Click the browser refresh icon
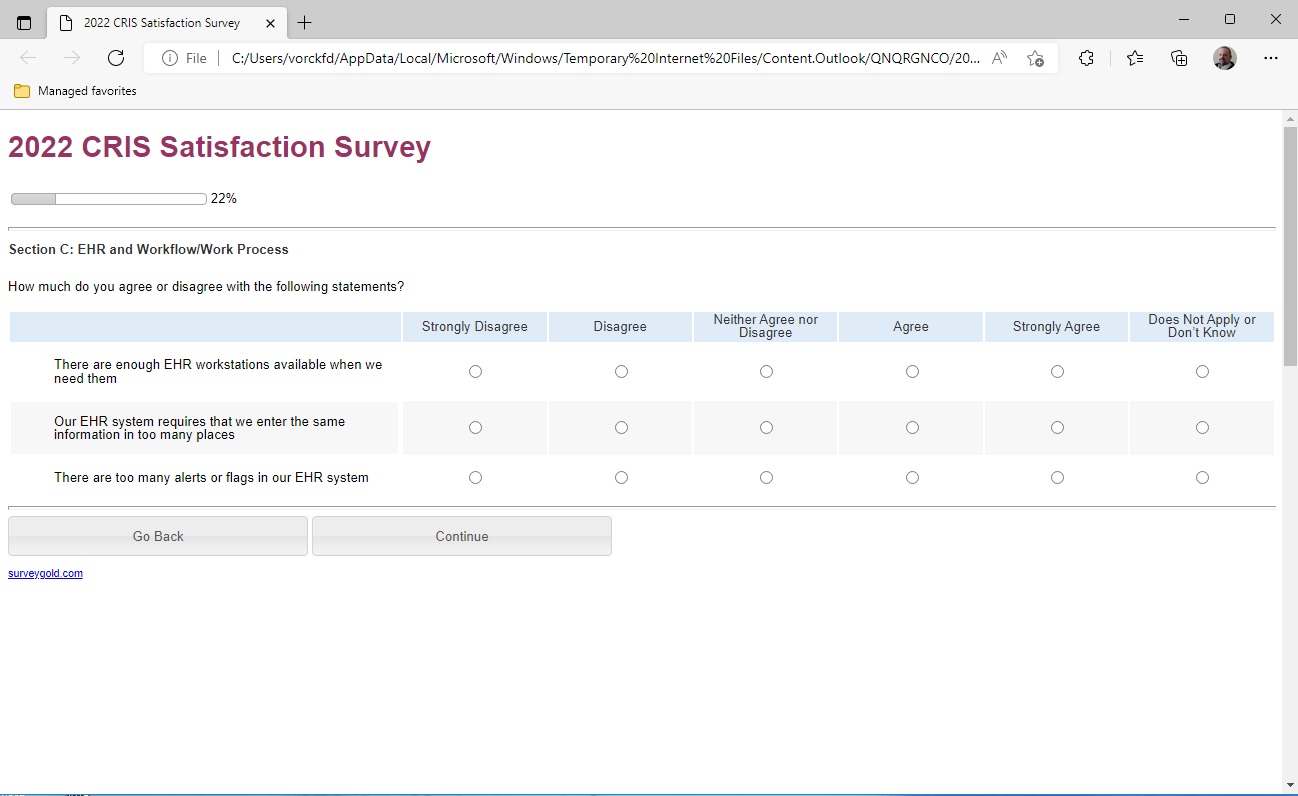The width and height of the screenshot is (1298, 796). pos(116,58)
